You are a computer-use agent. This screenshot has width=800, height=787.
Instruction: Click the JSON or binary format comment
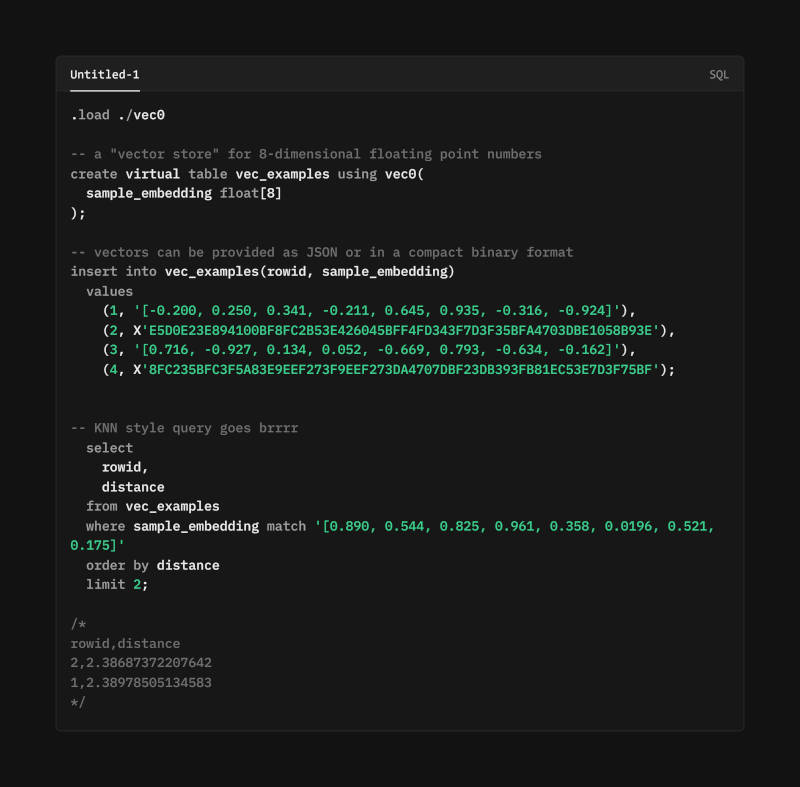point(322,252)
